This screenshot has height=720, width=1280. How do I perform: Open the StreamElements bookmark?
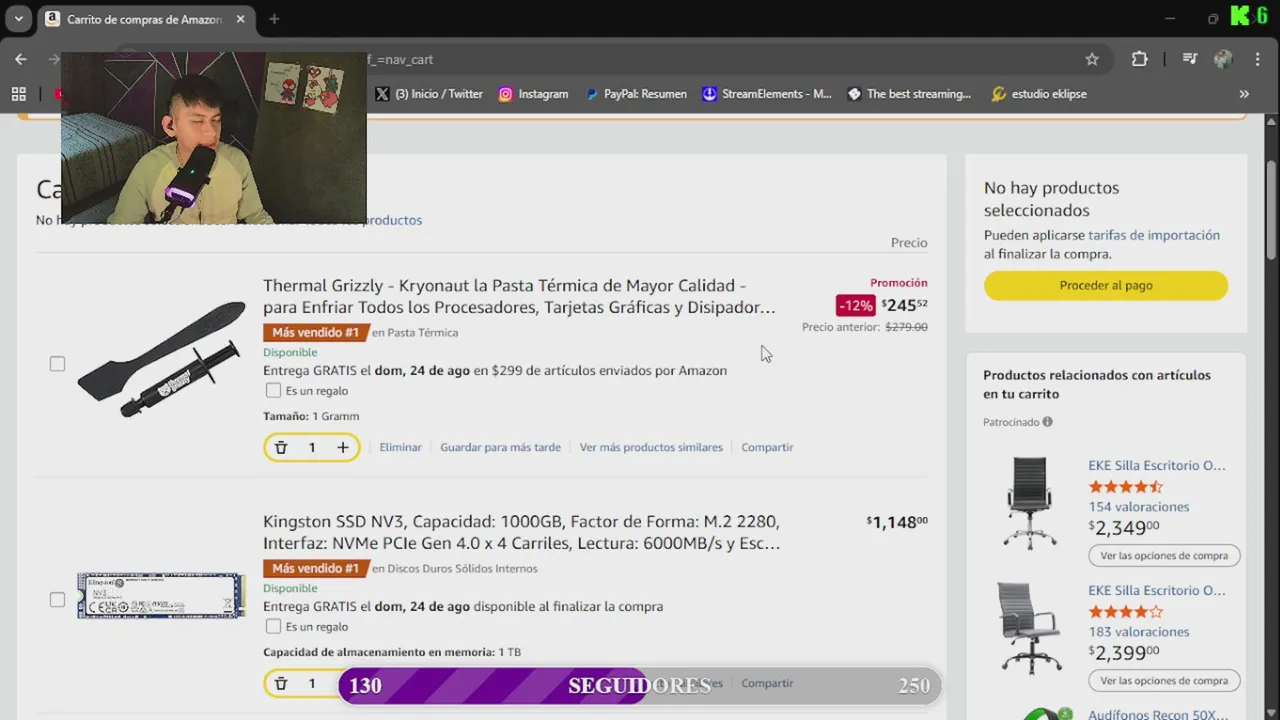tap(767, 94)
